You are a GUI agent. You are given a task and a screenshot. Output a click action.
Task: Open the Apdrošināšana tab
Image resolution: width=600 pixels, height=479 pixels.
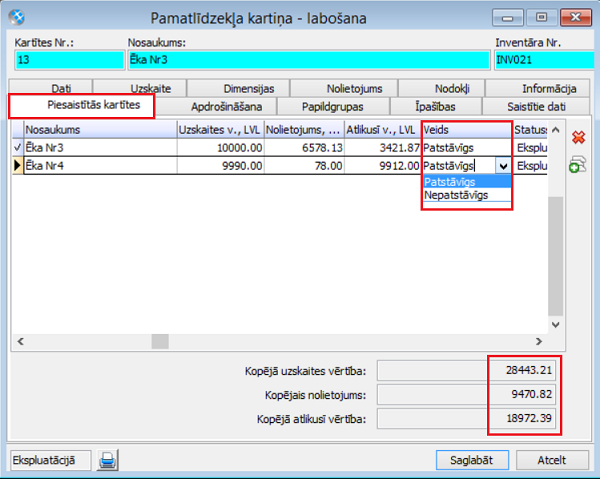[216, 106]
